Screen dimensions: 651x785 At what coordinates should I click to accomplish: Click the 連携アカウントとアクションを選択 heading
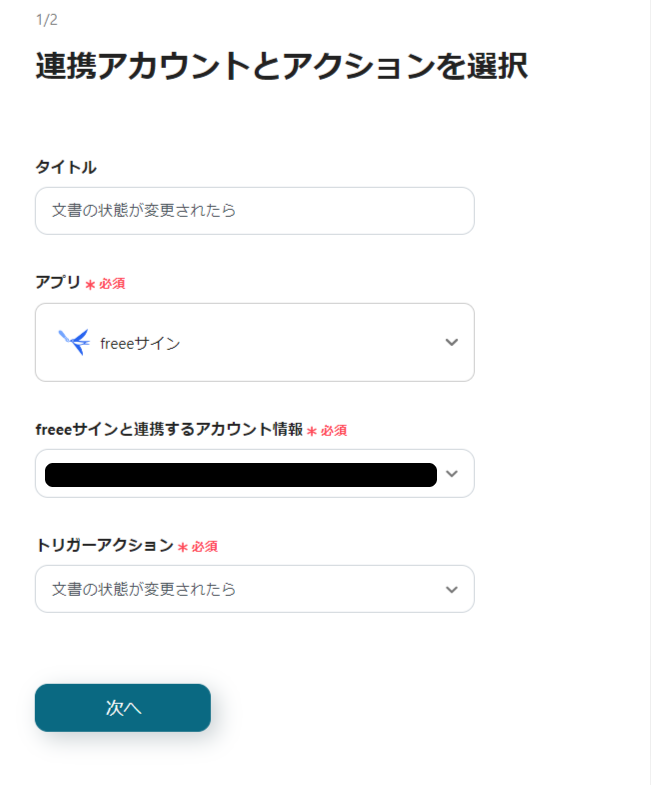281,66
